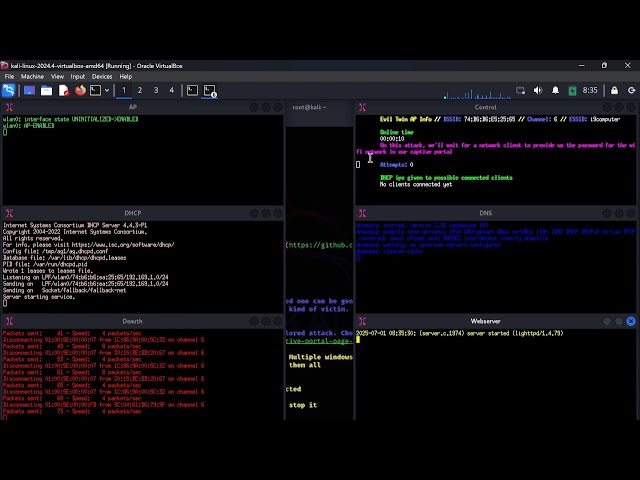Open the https://github link in background terminal
Image resolution: width=640 pixels, height=480 pixels.
pyautogui.click(x=320, y=245)
